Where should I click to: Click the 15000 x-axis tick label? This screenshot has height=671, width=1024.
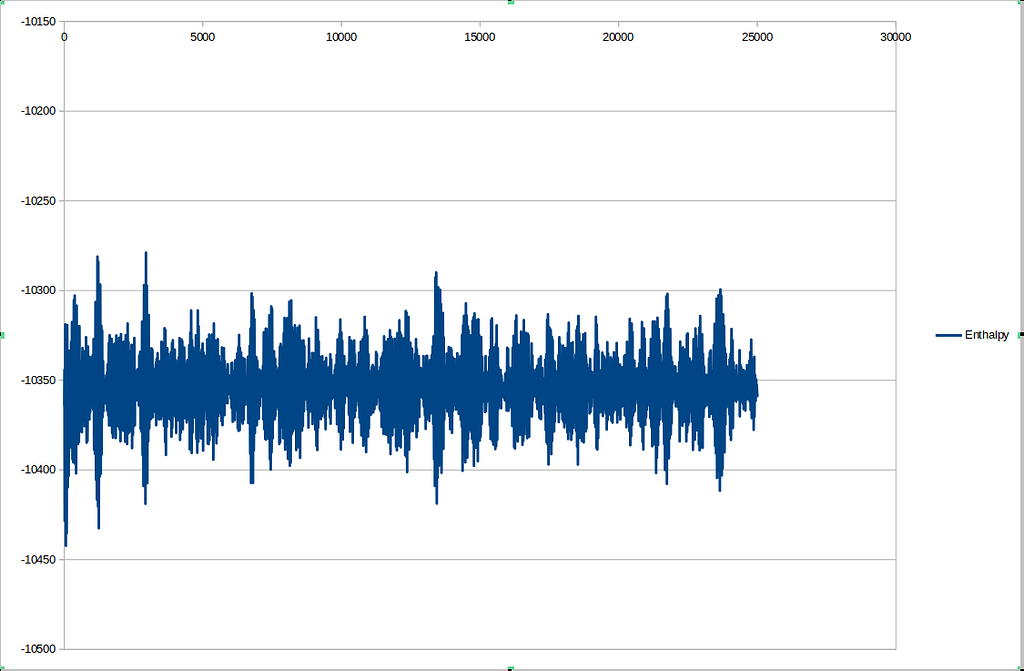[x=480, y=37]
